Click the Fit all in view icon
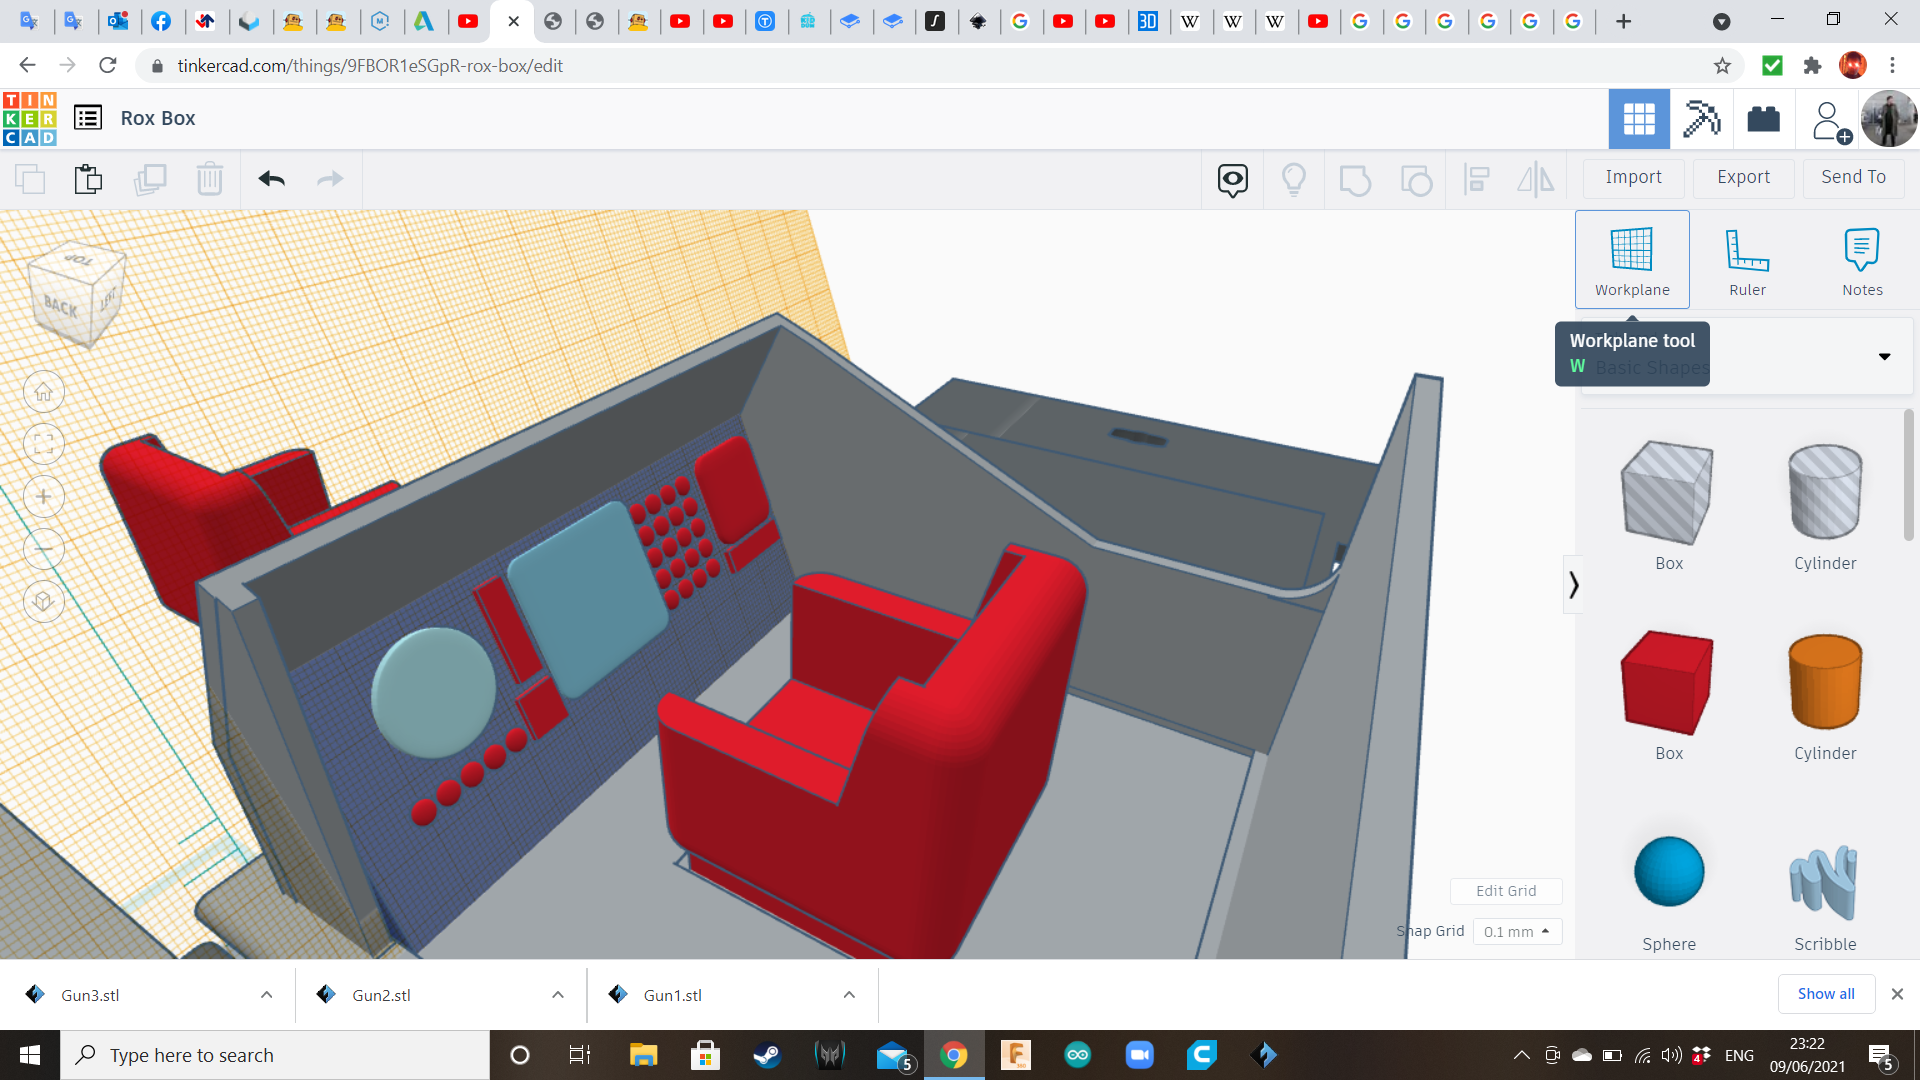The width and height of the screenshot is (1920, 1080). point(44,444)
